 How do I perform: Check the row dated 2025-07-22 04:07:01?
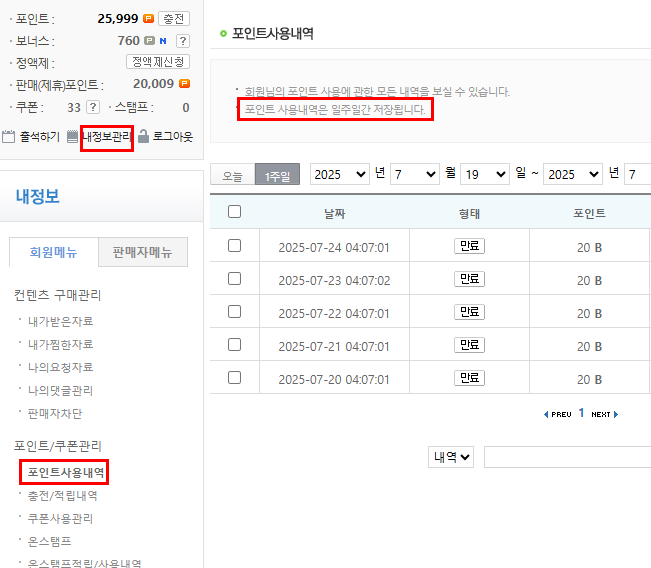click(x=235, y=311)
